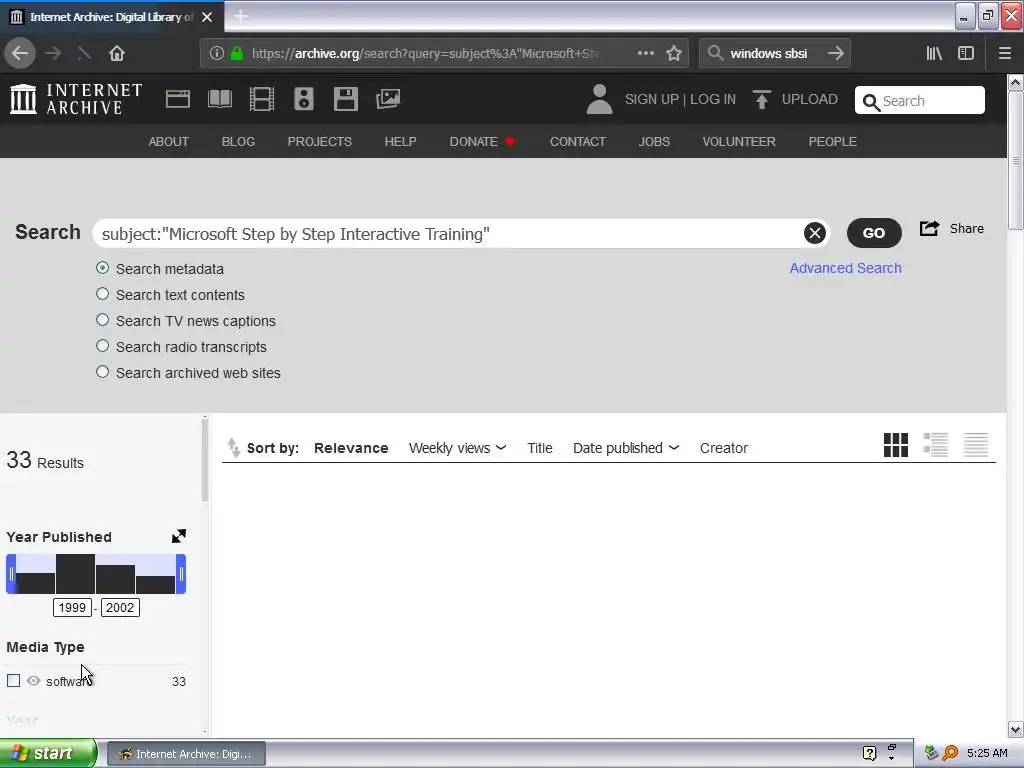Check the software media type checkbox
The height and width of the screenshot is (768, 1024).
pos(13,680)
